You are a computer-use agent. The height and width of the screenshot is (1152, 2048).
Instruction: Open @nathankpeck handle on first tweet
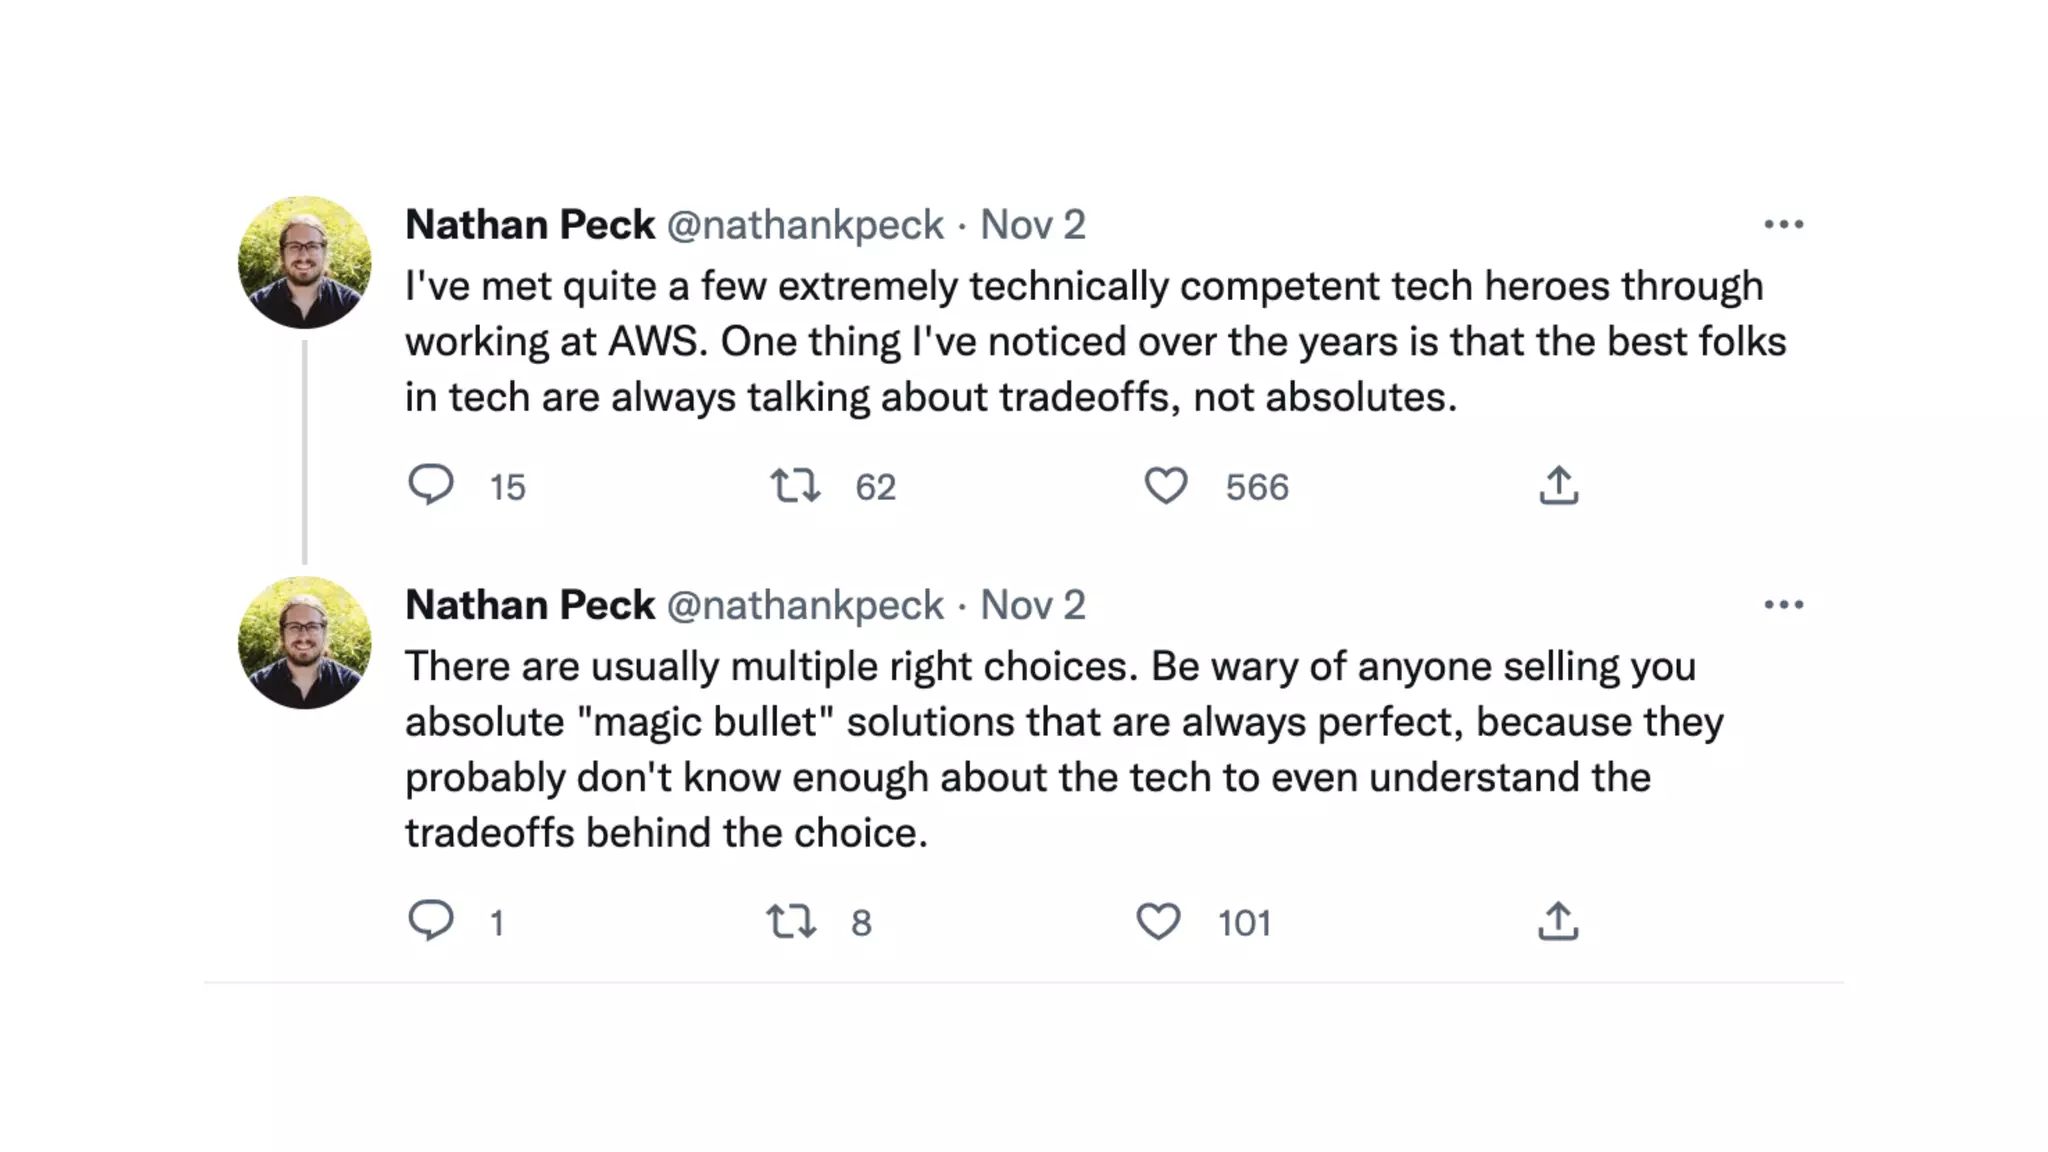(x=805, y=225)
